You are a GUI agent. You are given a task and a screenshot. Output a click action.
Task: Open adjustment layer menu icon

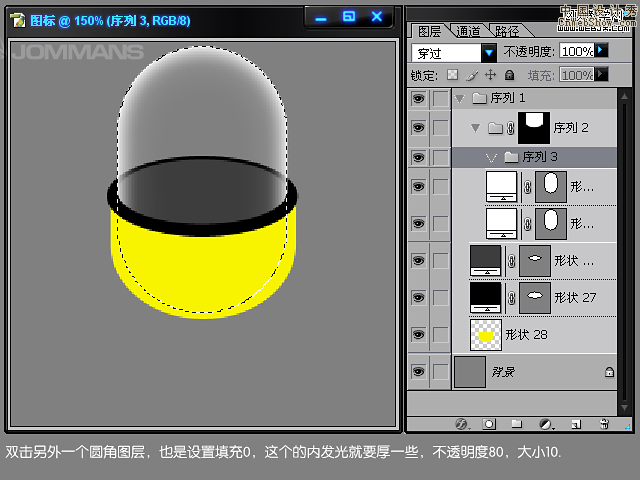pyautogui.click(x=546, y=423)
